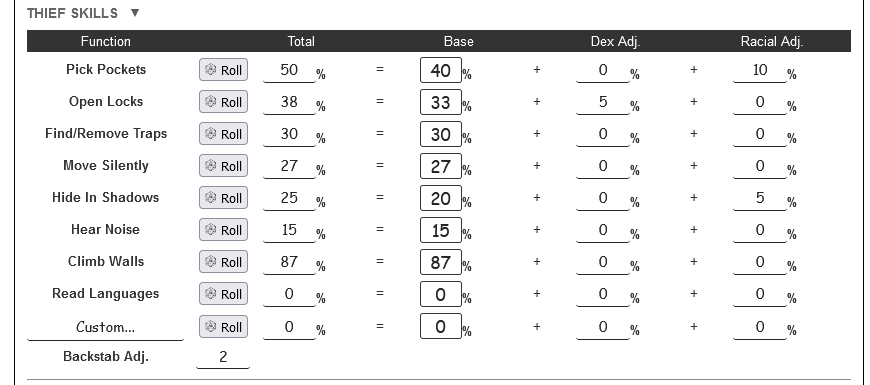Roll the Open Locks skill
870x385 pixels.
point(224,102)
